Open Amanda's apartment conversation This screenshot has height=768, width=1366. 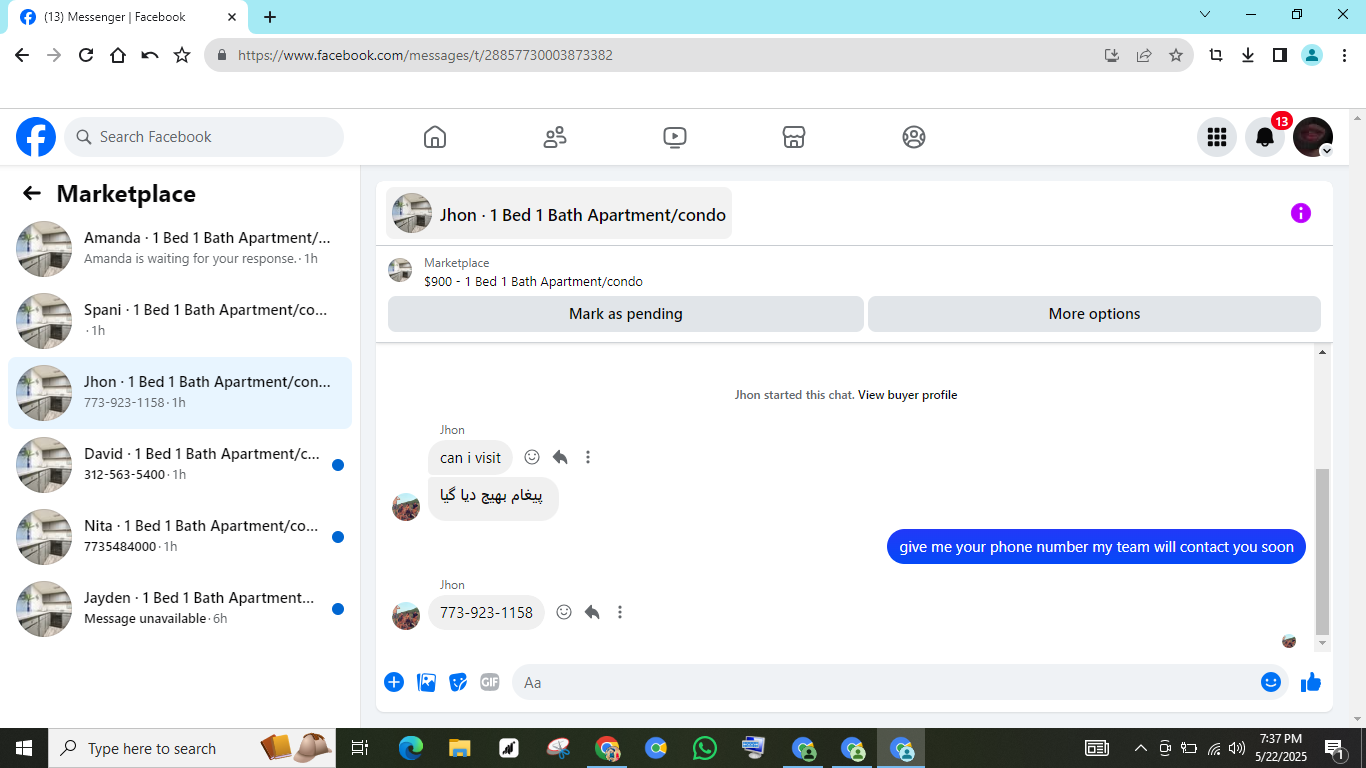pos(180,249)
